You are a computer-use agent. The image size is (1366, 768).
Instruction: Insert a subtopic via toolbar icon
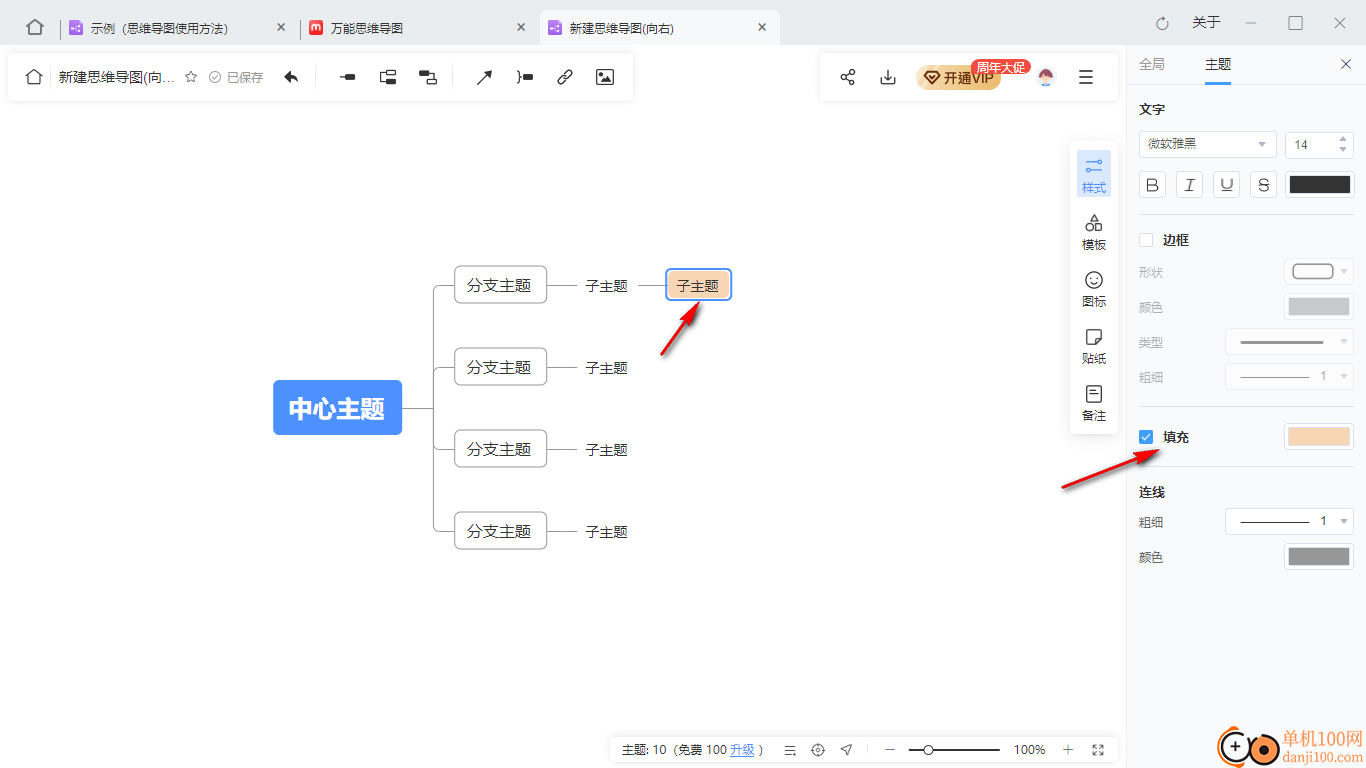pyautogui.click(x=388, y=77)
